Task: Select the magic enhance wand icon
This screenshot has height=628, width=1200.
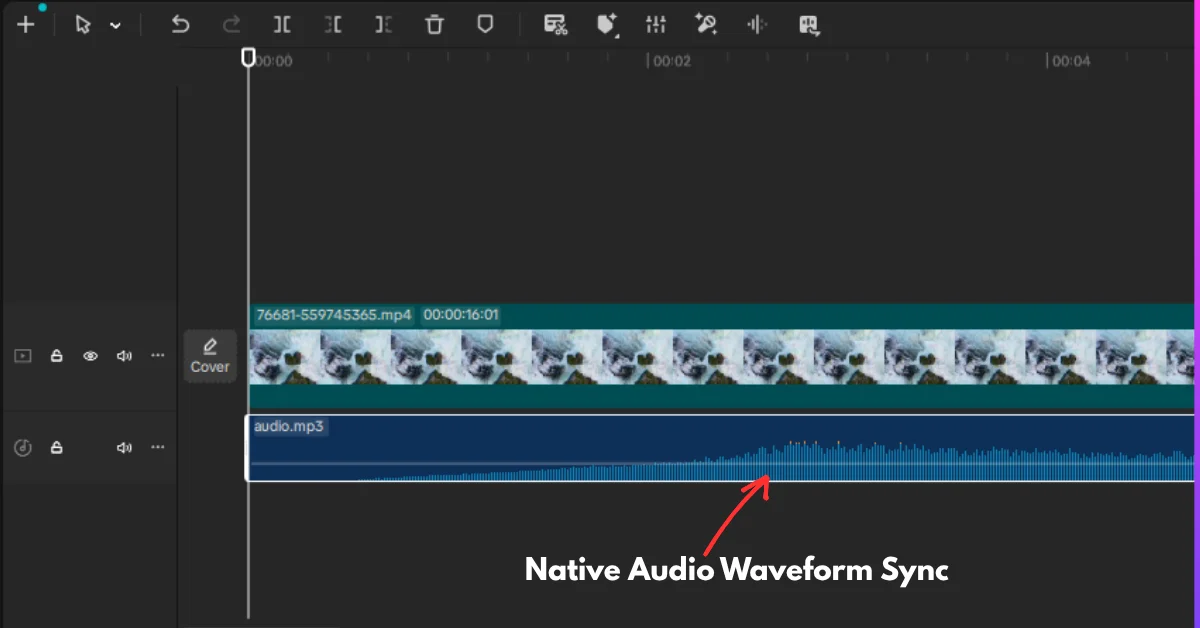Action: [x=707, y=24]
